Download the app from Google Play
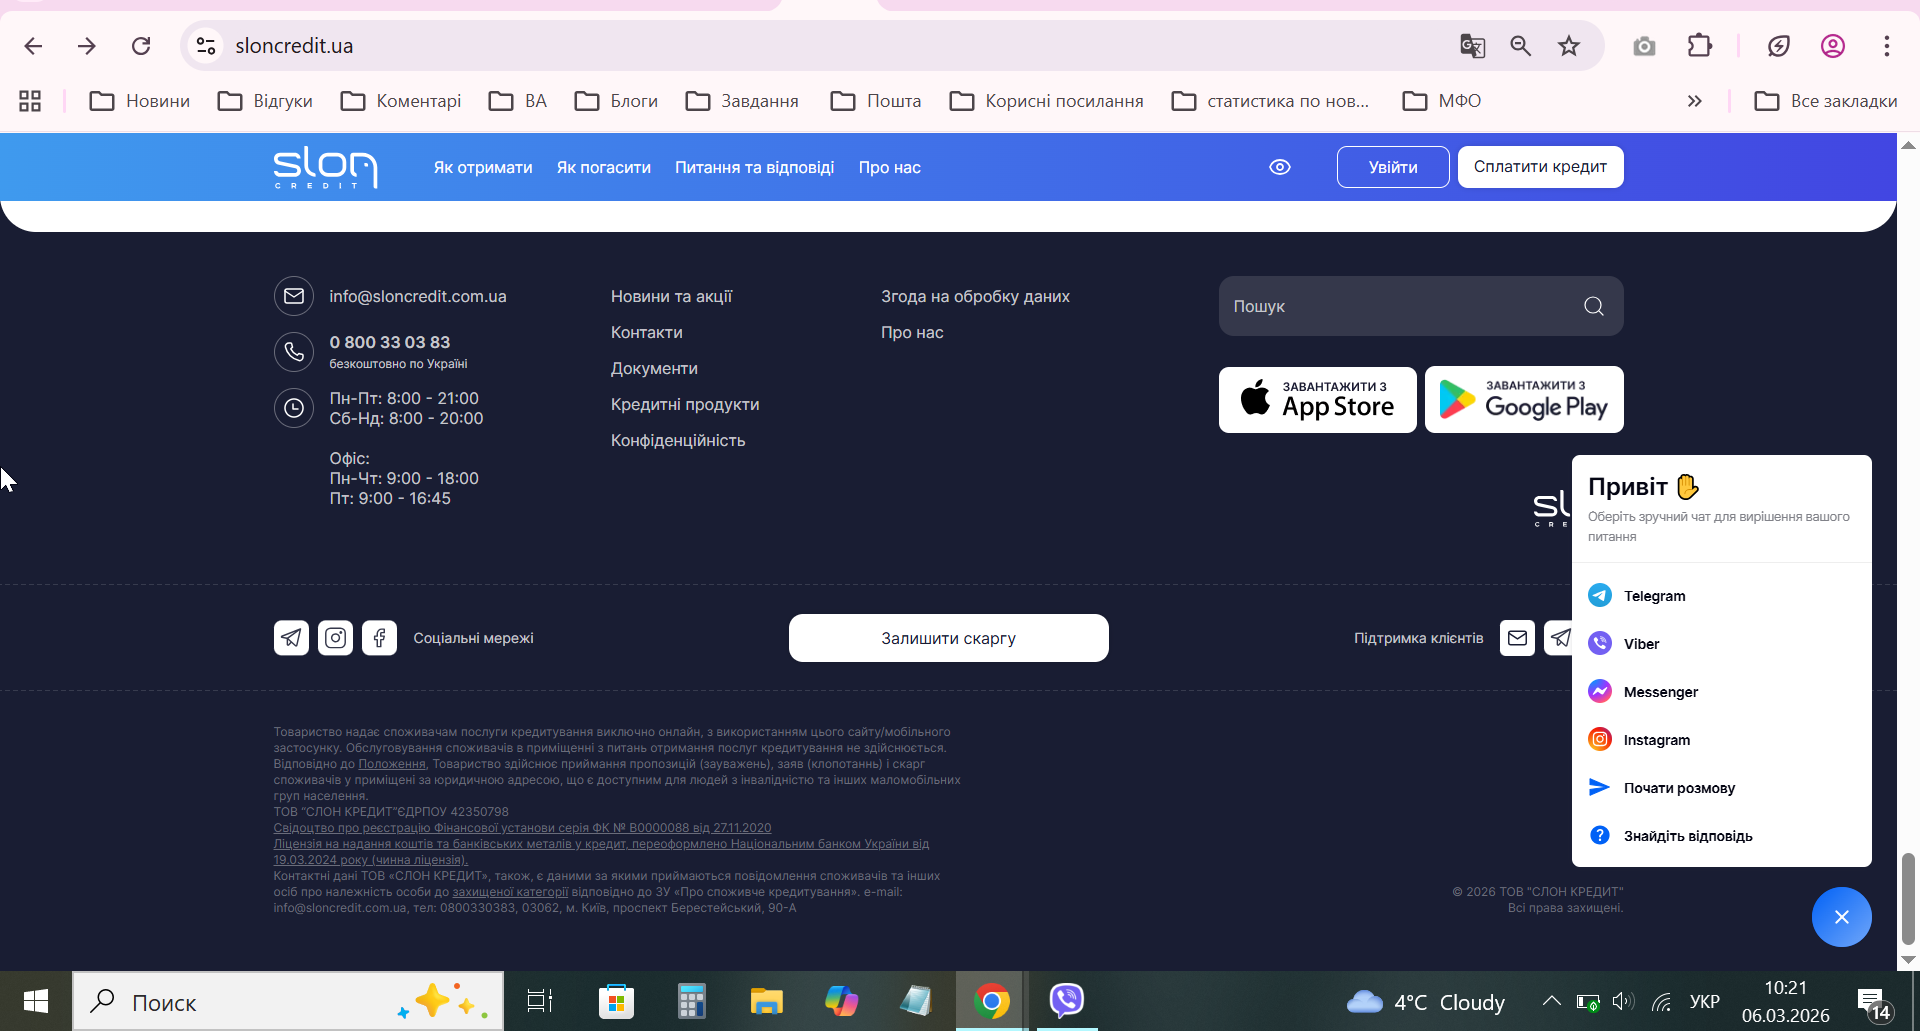Screen dimensions: 1920x1031 [x=1524, y=400]
